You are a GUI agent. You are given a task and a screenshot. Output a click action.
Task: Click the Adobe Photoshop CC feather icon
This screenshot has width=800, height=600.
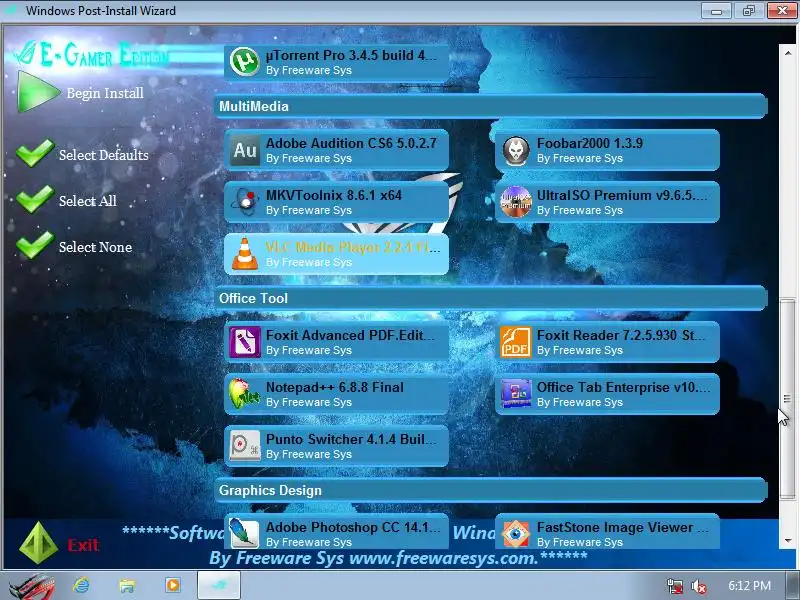[243, 533]
